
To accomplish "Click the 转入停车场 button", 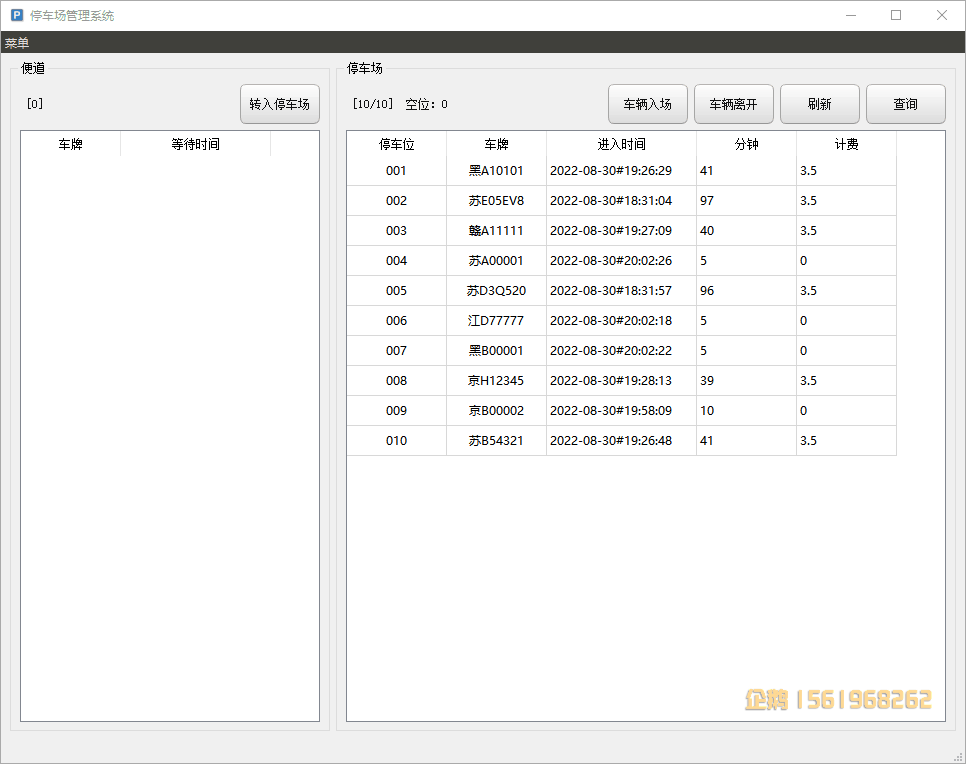I will click(x=280, y=104).
